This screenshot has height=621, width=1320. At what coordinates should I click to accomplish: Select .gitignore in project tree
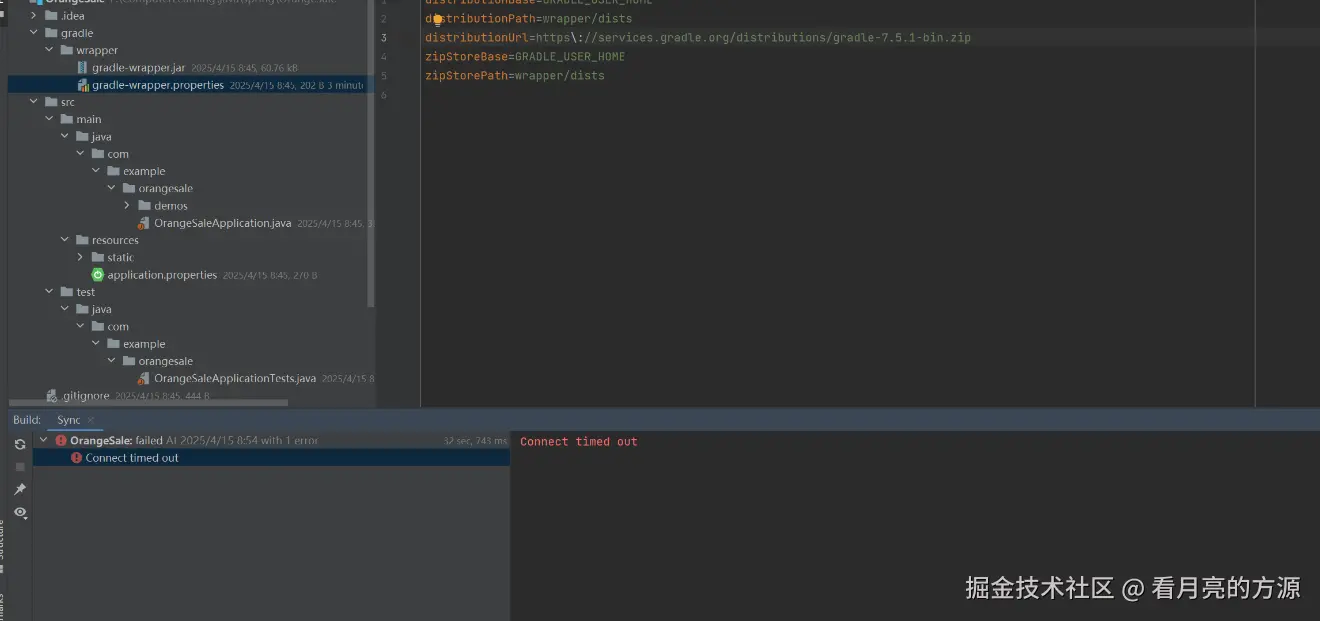click(x=86, y=396)
